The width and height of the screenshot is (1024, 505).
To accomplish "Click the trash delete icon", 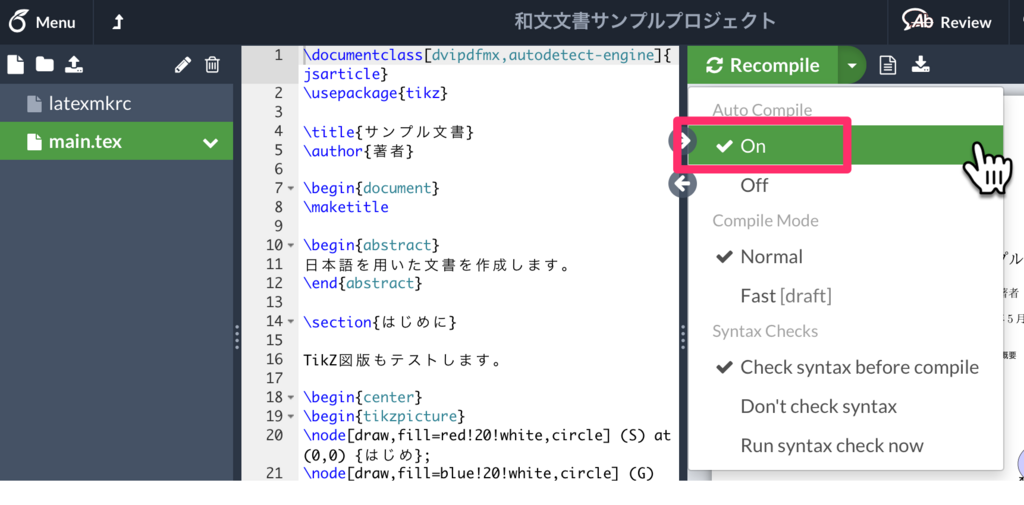I will 212,65.
